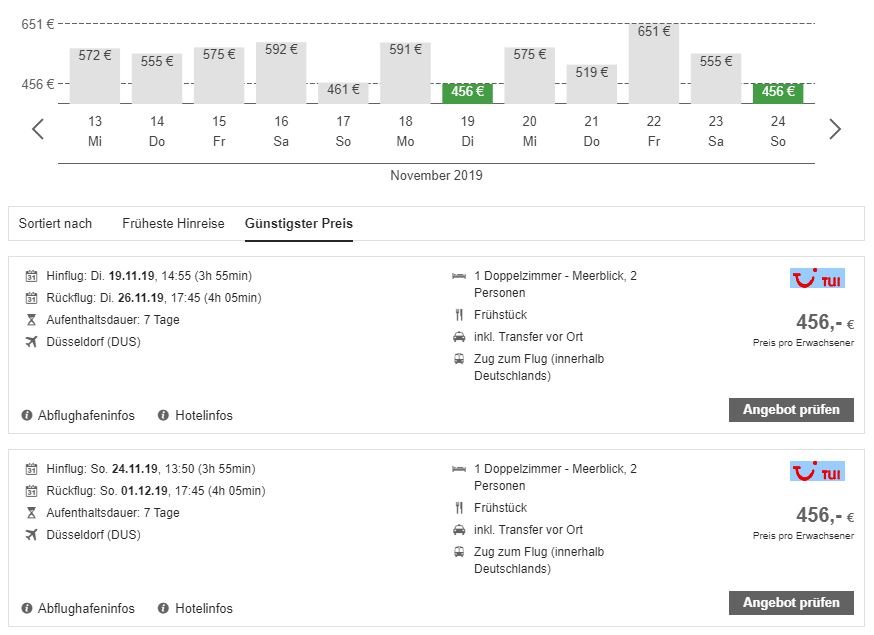Screen dimensions: 874x635
Task: Check the offer departing 19.11.19
Action: pyautogui.click(x=791, y=409)
